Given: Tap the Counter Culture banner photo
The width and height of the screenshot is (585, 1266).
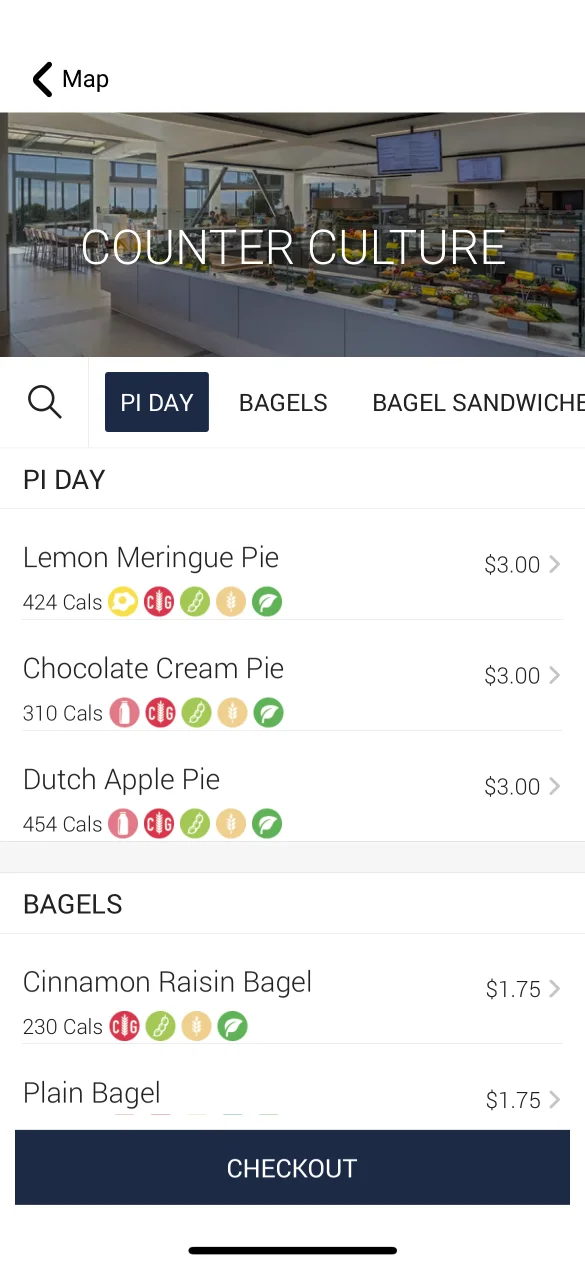Looking at the screenshot, I should click(292, 235).
